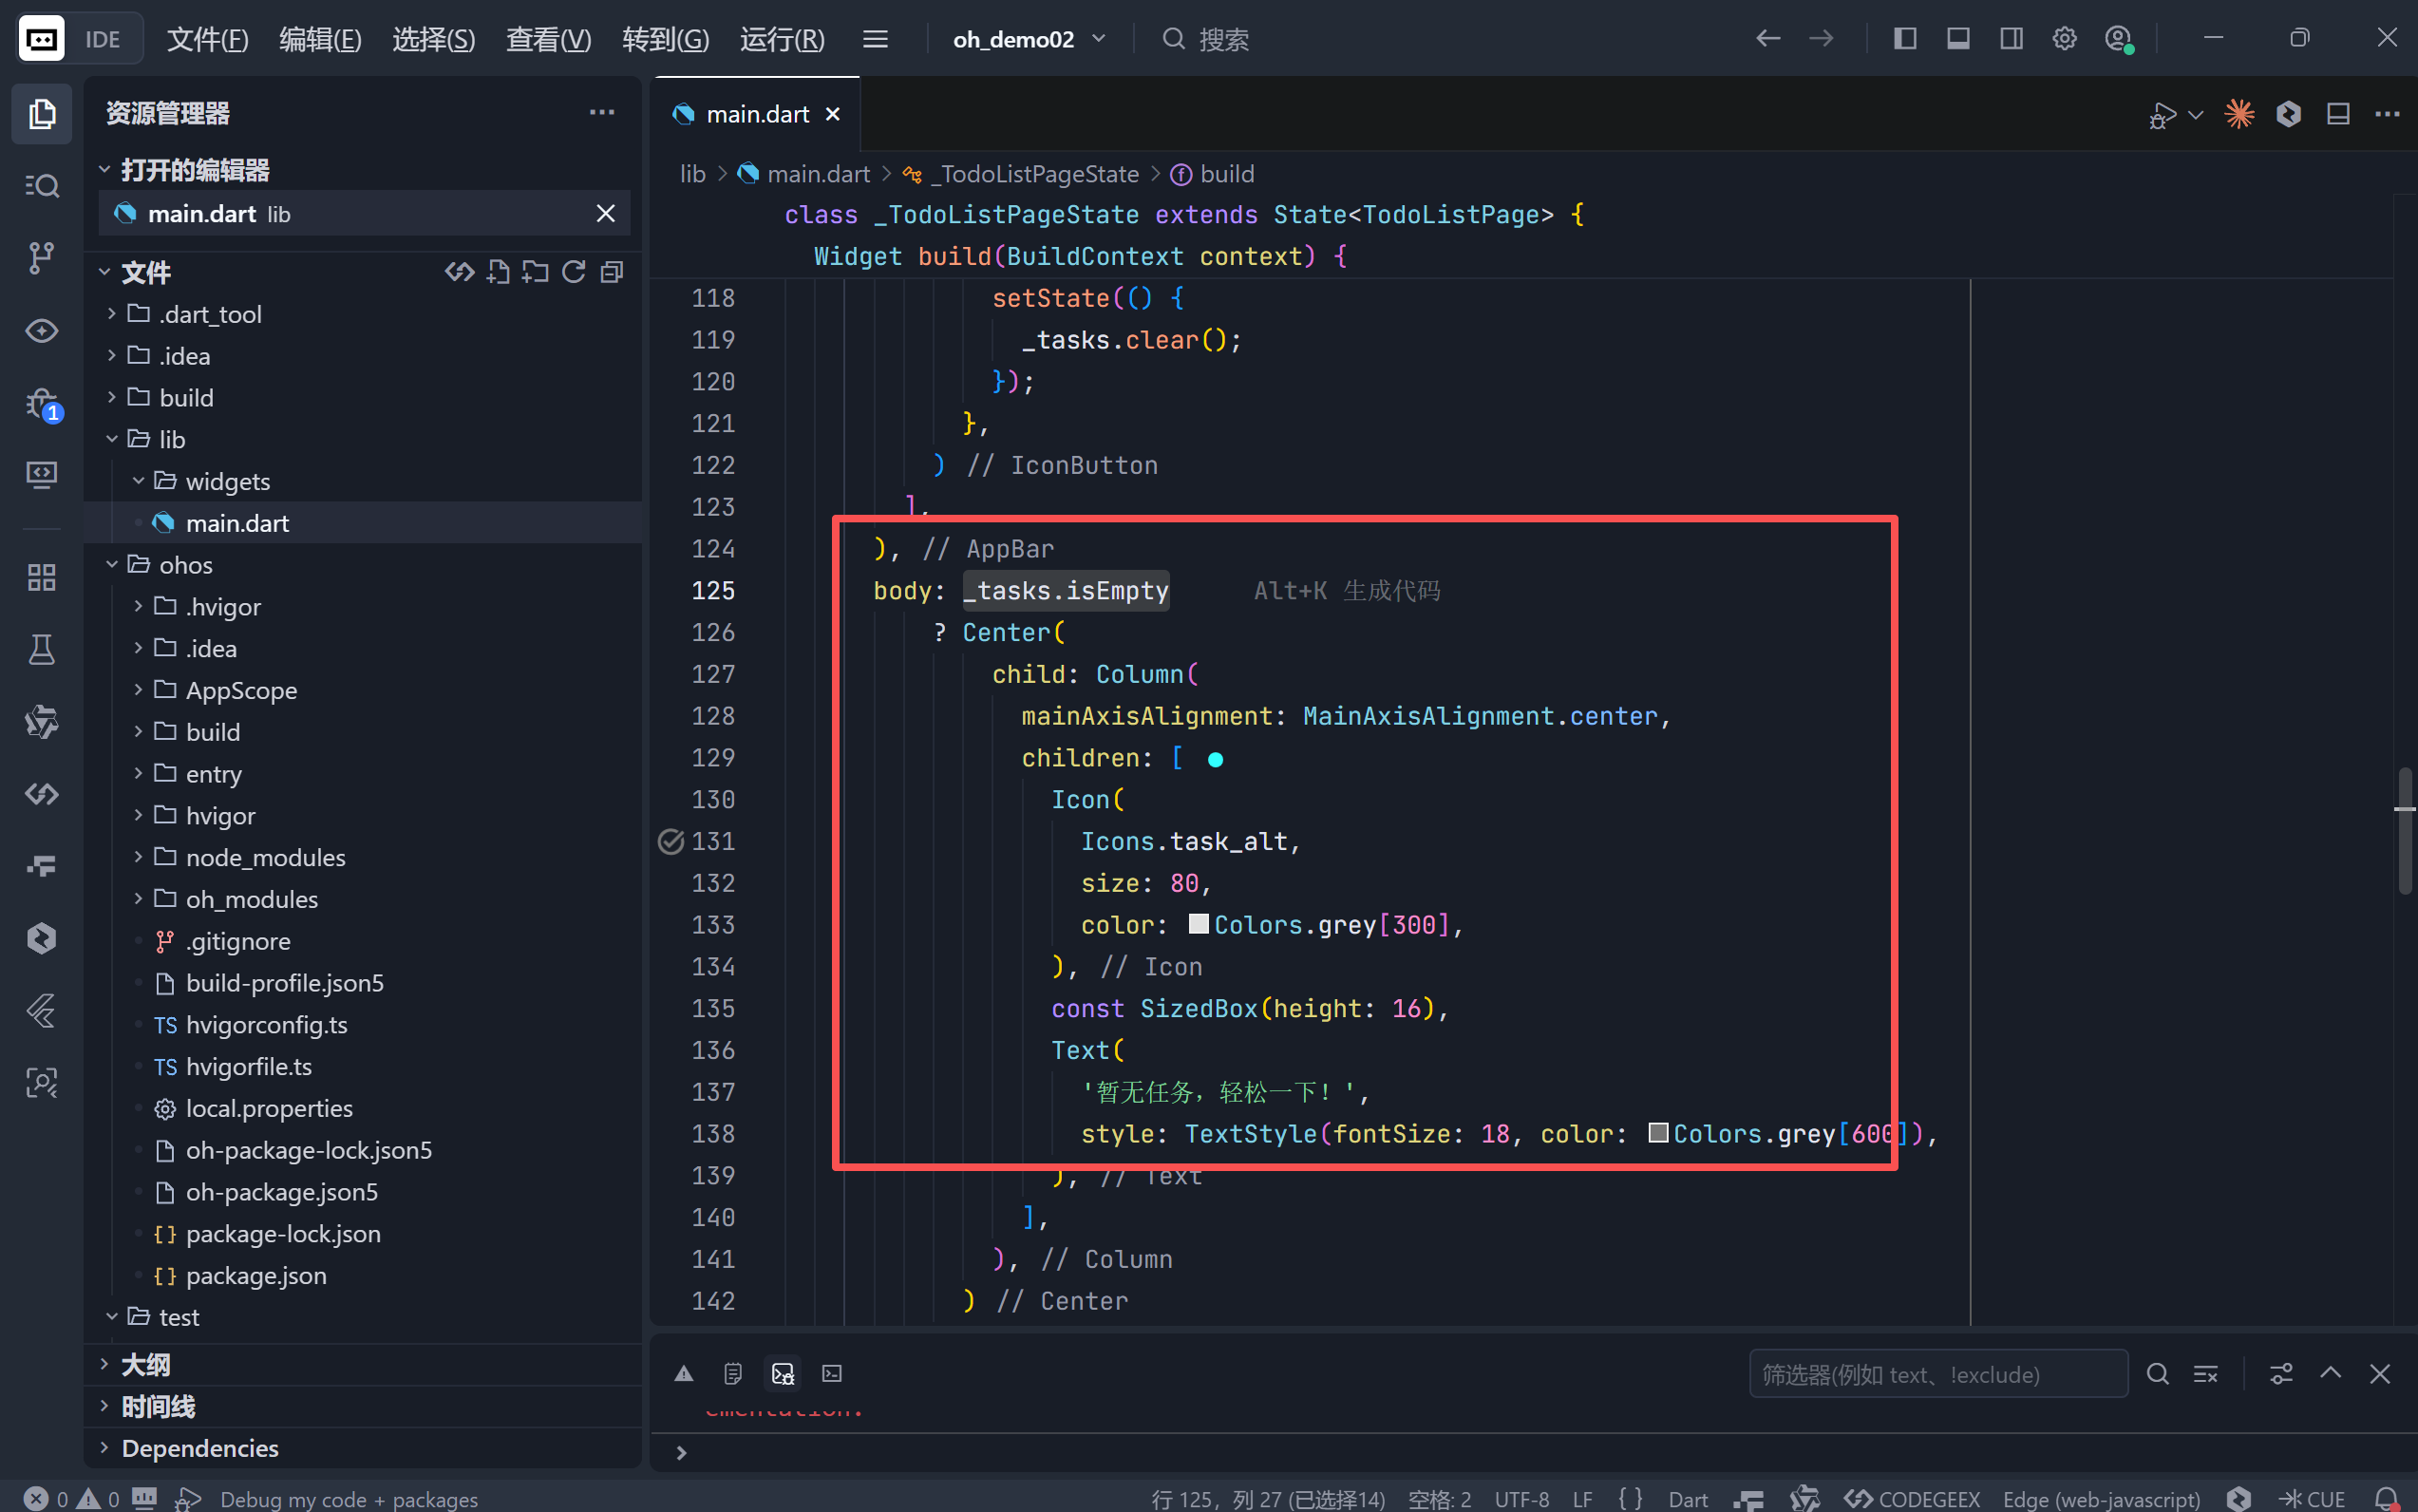Open the Debug view with badge 1
The width and height of the screenshot is (2418, 1512).
coord(41,403)
